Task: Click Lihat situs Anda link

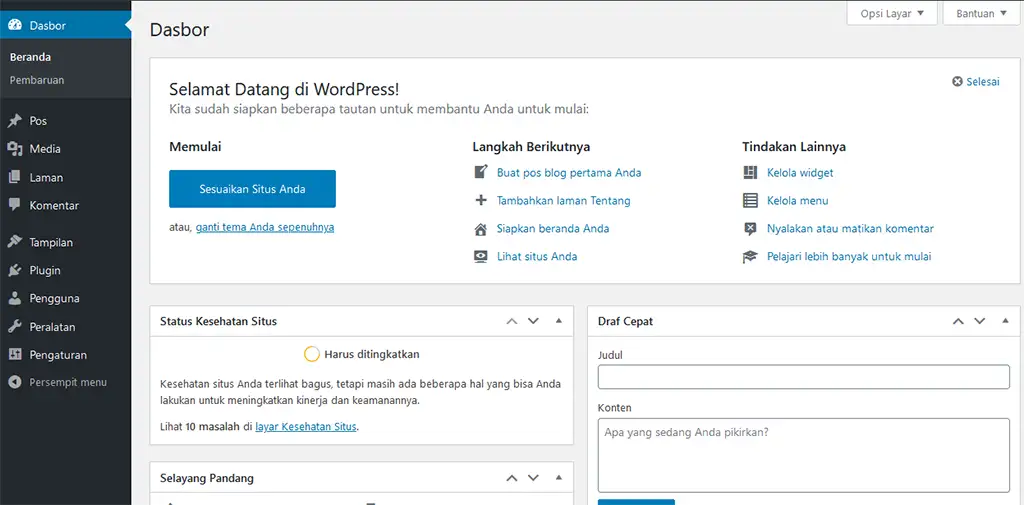Action: point(537,256)
